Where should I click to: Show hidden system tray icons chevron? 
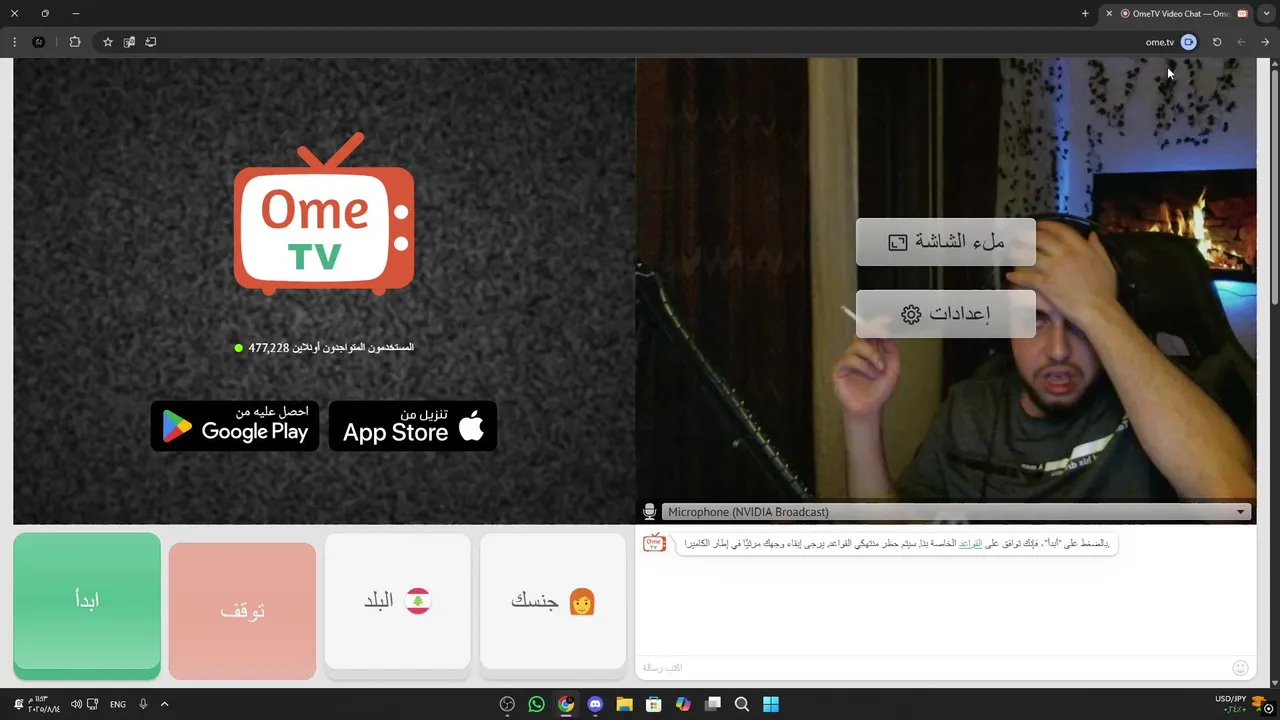coord(164,704)
